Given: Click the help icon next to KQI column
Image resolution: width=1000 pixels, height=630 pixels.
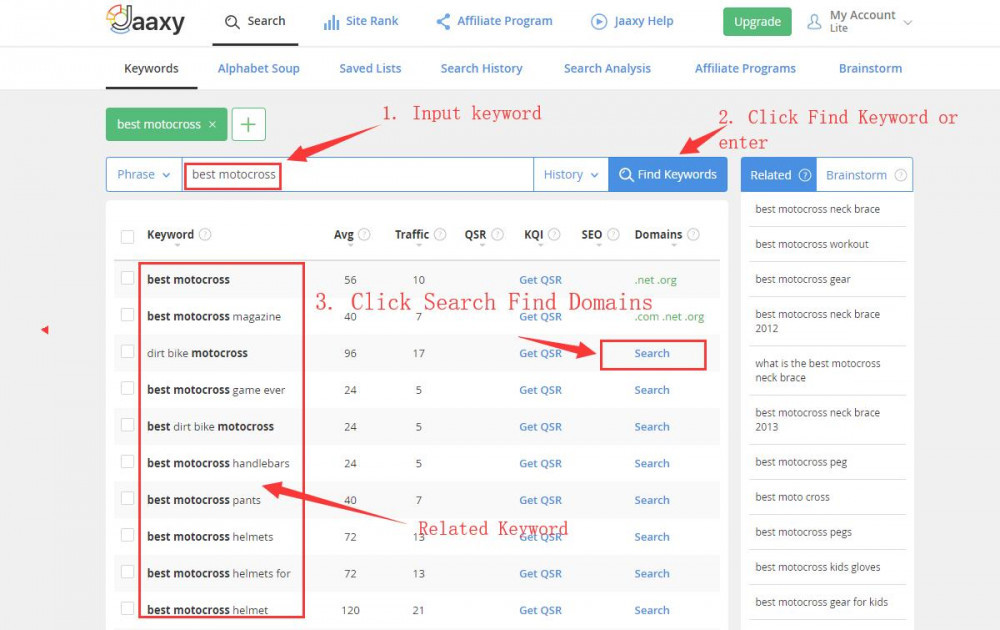Looking at the screenshot, I should 554,235.
